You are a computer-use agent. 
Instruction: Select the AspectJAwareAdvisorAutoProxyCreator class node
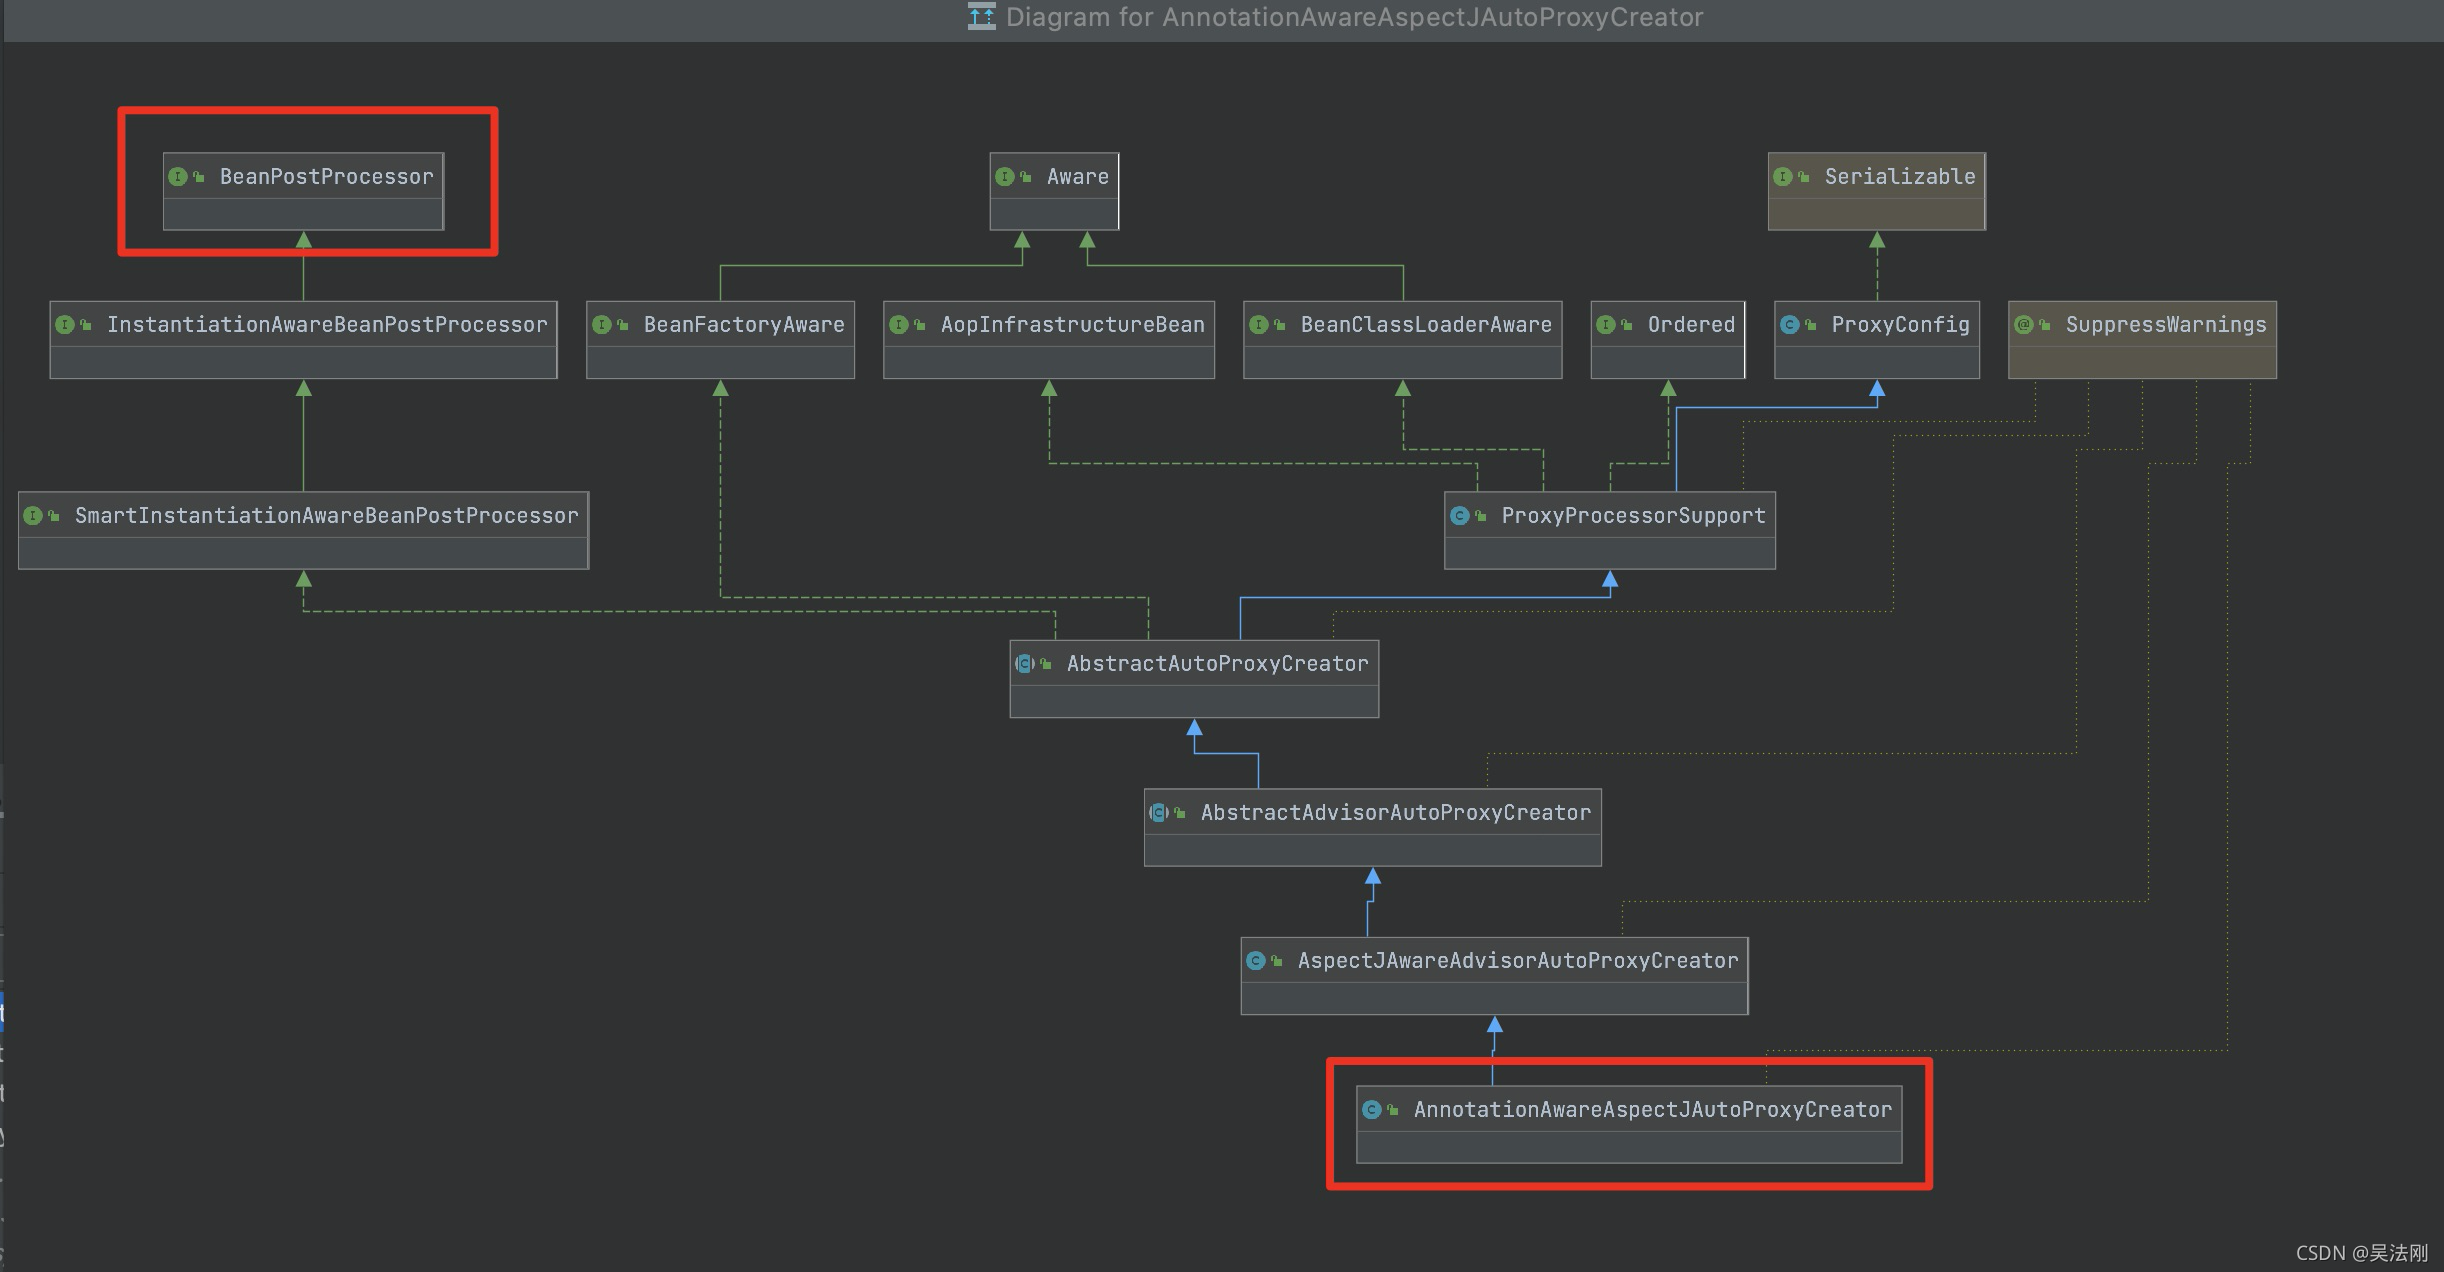click(x=1517, y=961)
